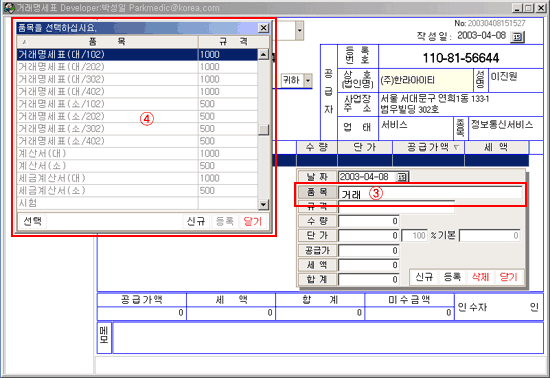Close the 품목 selection popup

263,28
